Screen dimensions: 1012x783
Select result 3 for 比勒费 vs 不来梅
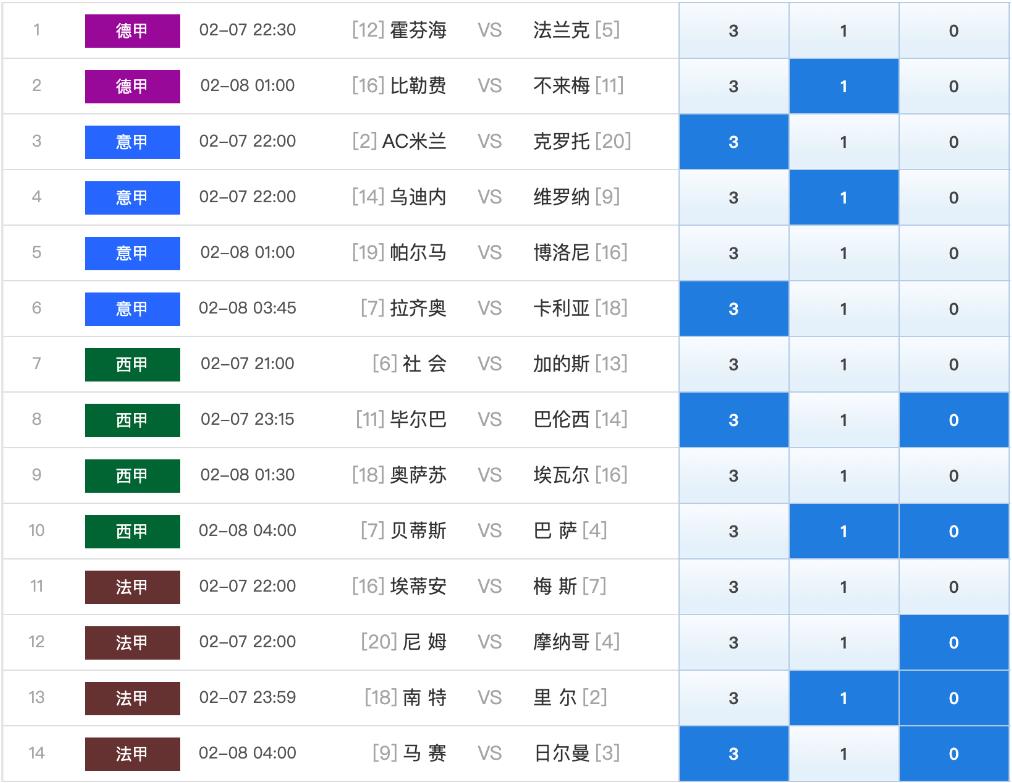[x=734, y=86]
